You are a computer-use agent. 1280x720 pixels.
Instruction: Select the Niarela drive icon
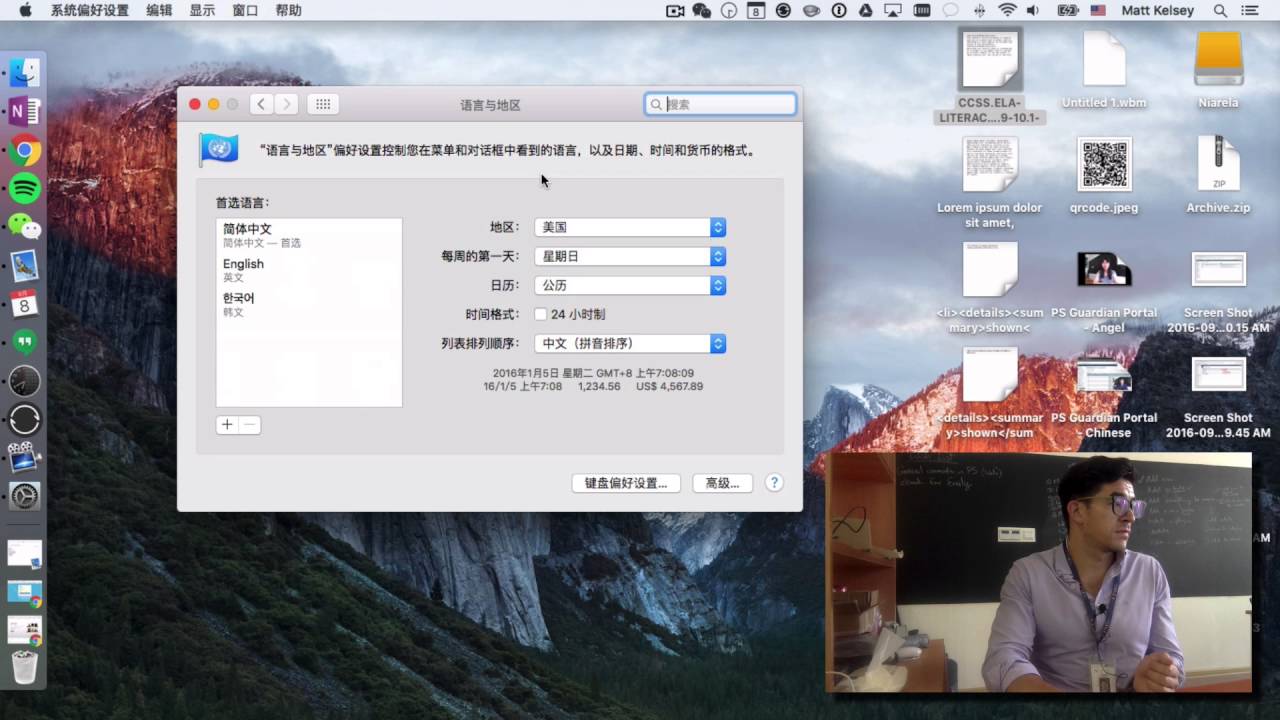(1218, 70)
